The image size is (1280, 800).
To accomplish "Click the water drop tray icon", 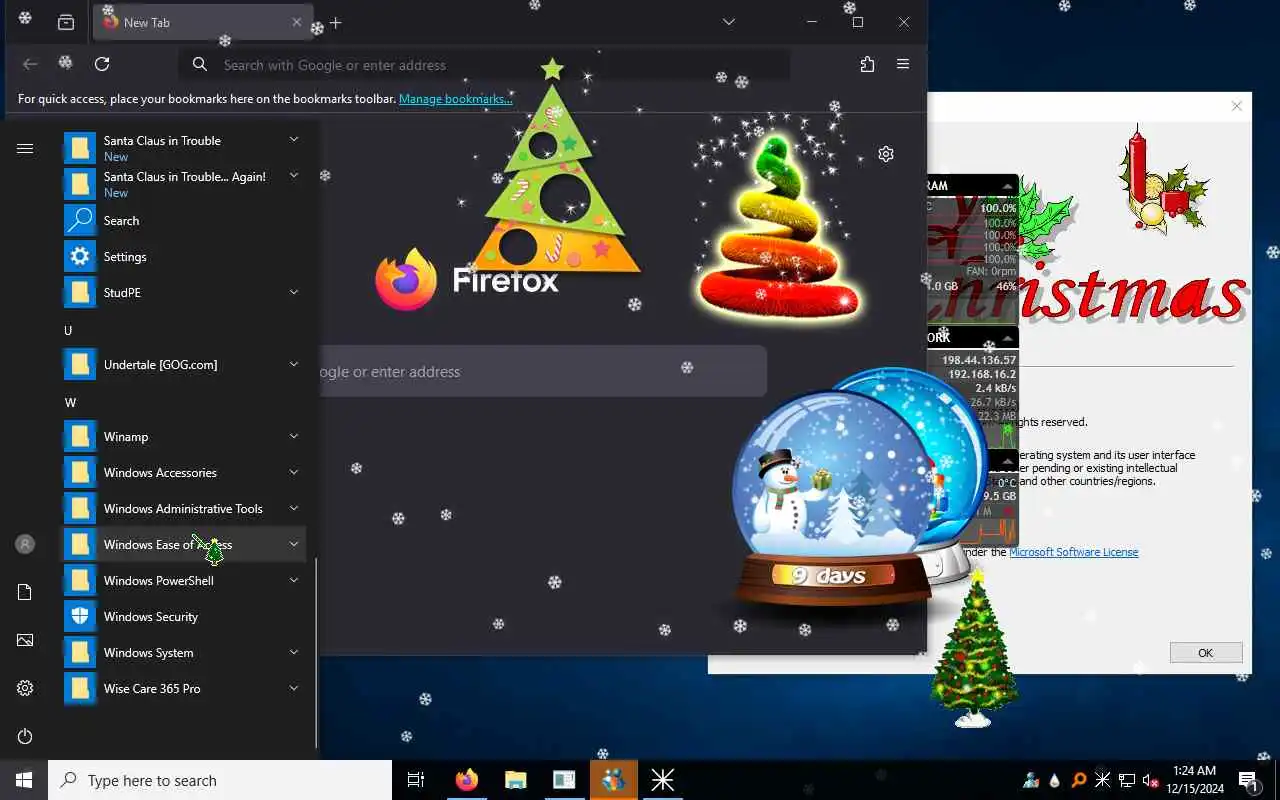I will [1055, 780].
